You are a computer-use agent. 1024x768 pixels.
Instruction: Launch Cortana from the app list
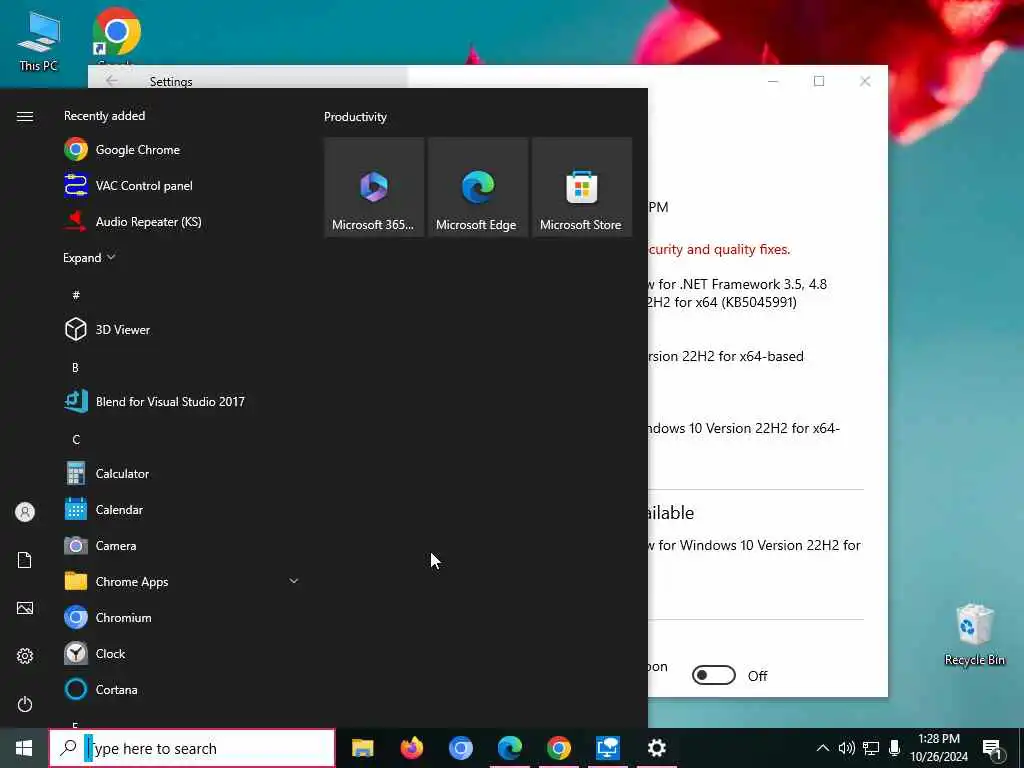[180, 689]
